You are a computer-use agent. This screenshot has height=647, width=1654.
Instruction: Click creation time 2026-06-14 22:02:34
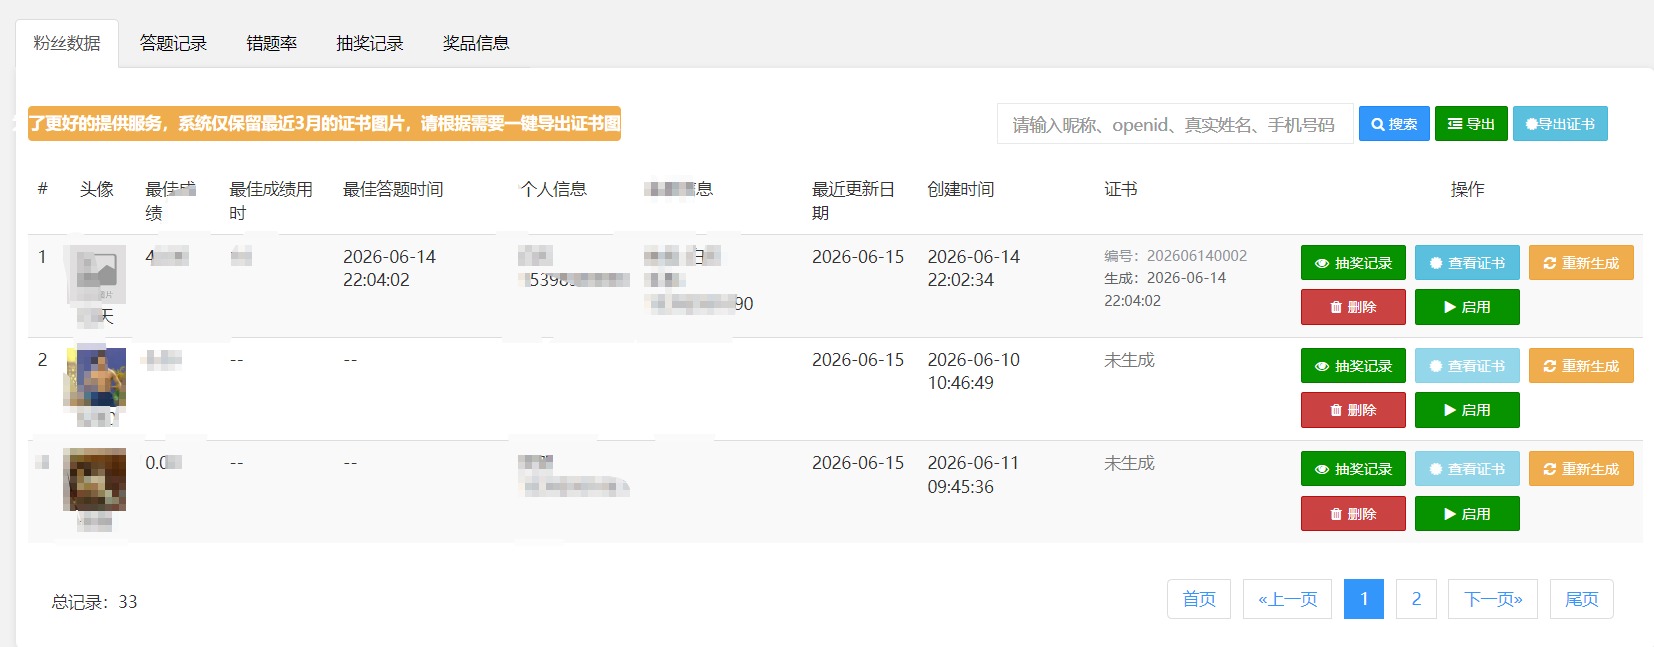(x=974, y=268)
